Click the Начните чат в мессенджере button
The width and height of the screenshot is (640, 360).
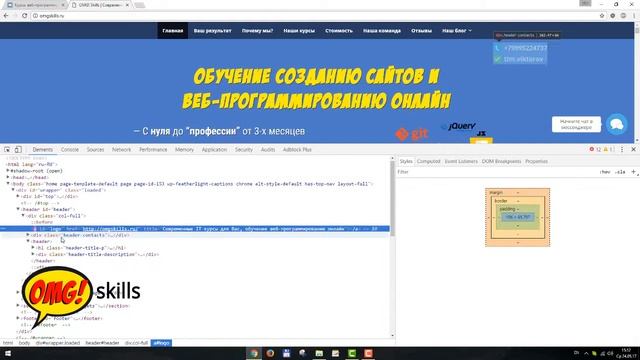tap(576, 124)
